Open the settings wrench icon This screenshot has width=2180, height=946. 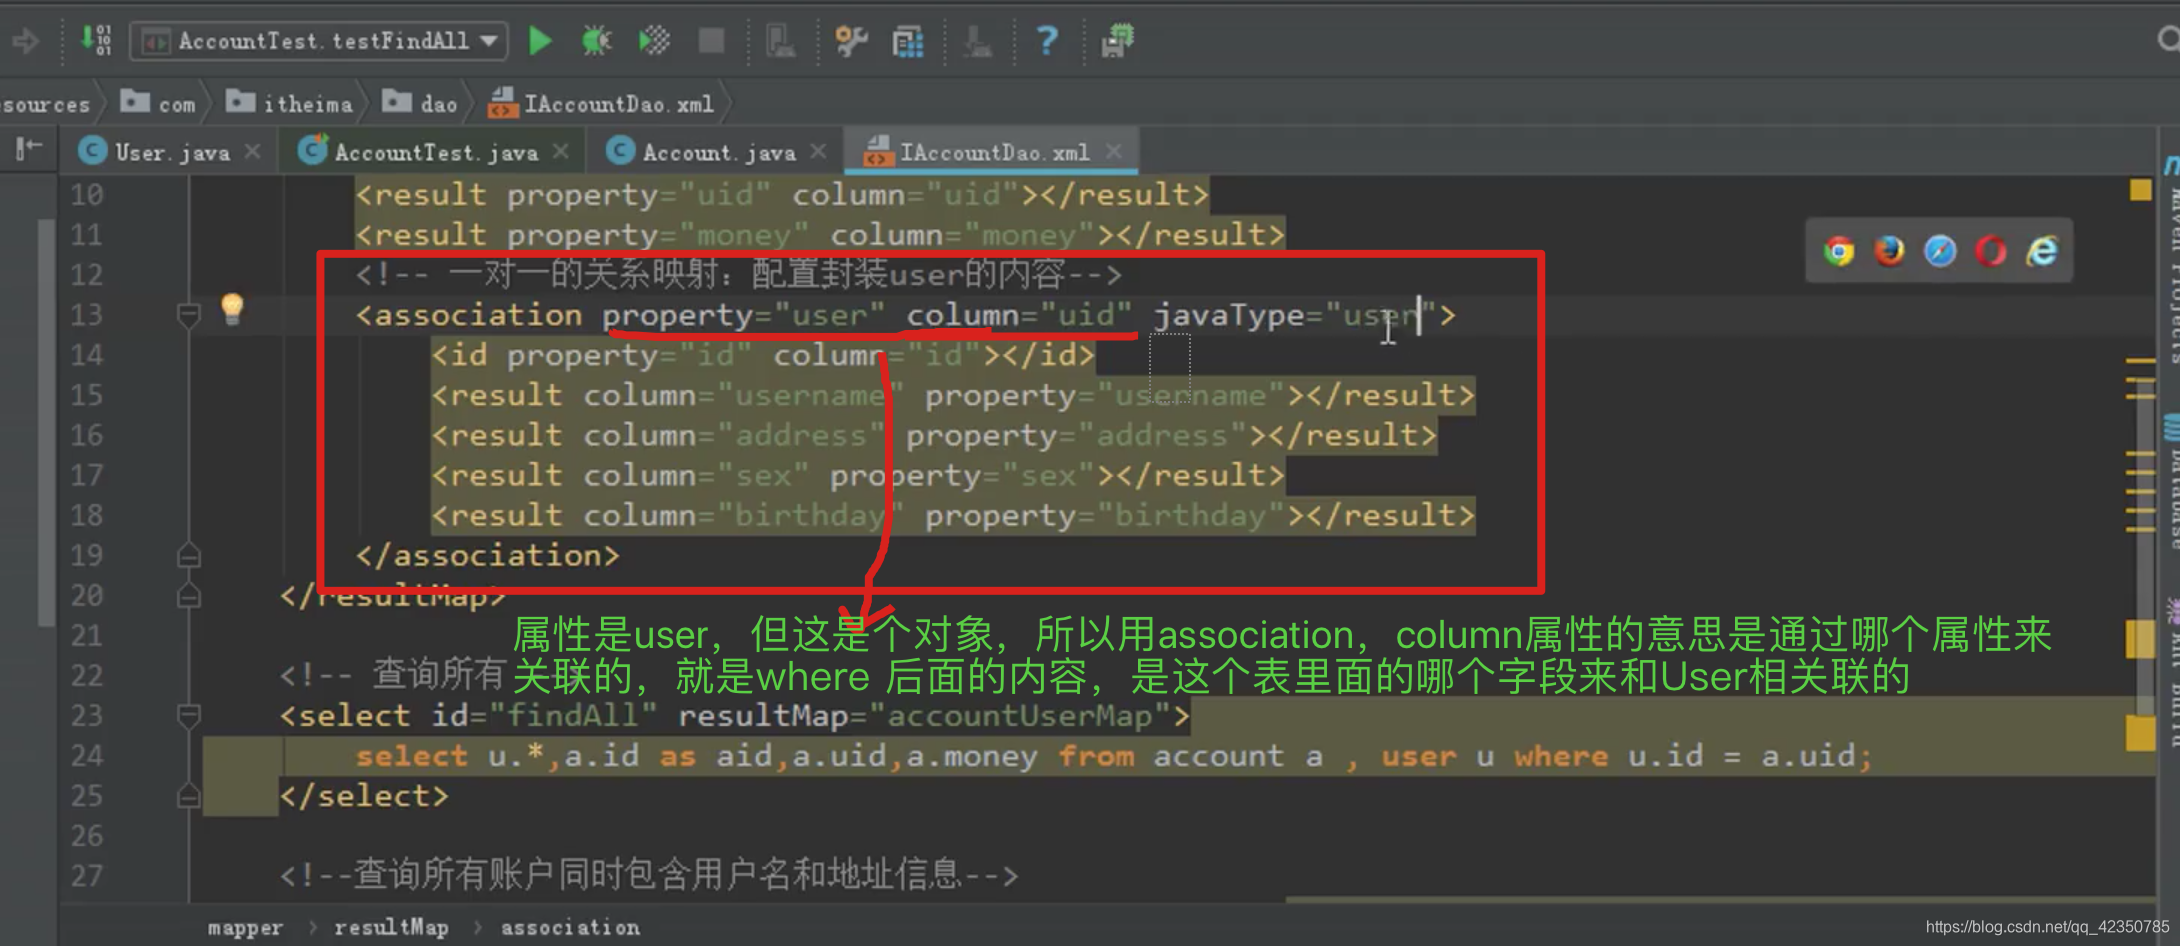click(x=851, y=41)
